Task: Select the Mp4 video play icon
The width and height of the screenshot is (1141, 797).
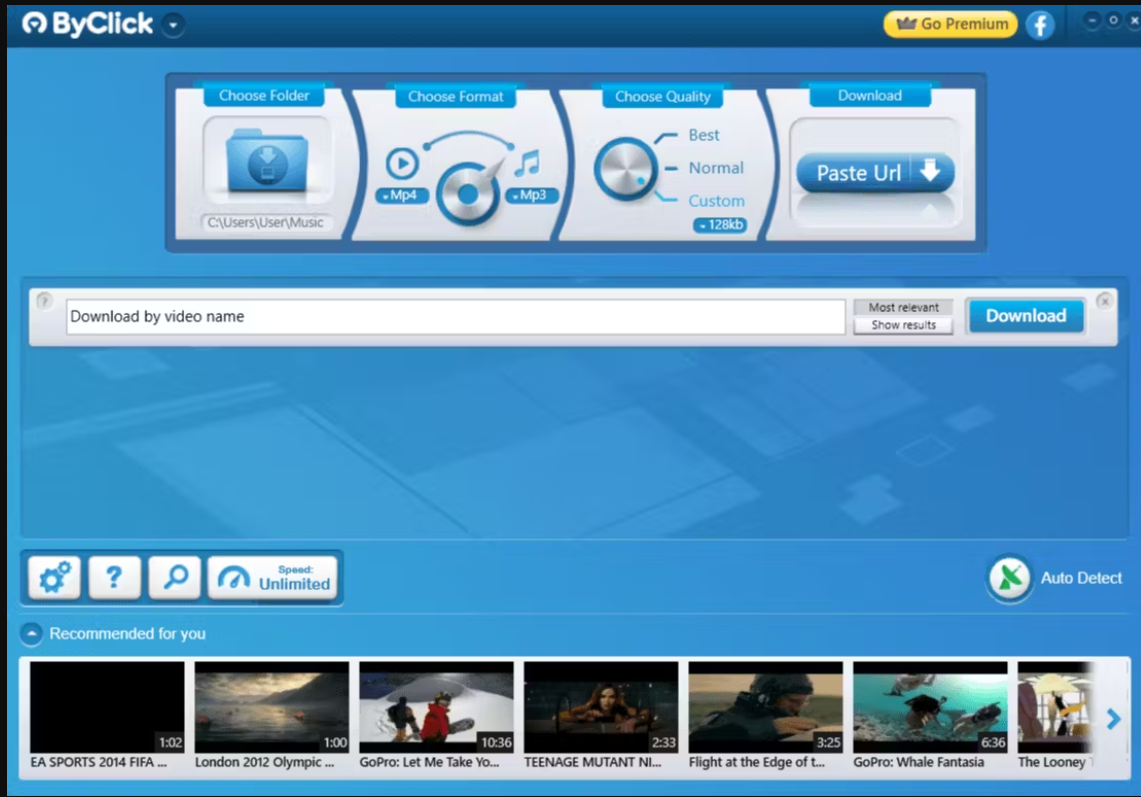Action: pos(402,163)
